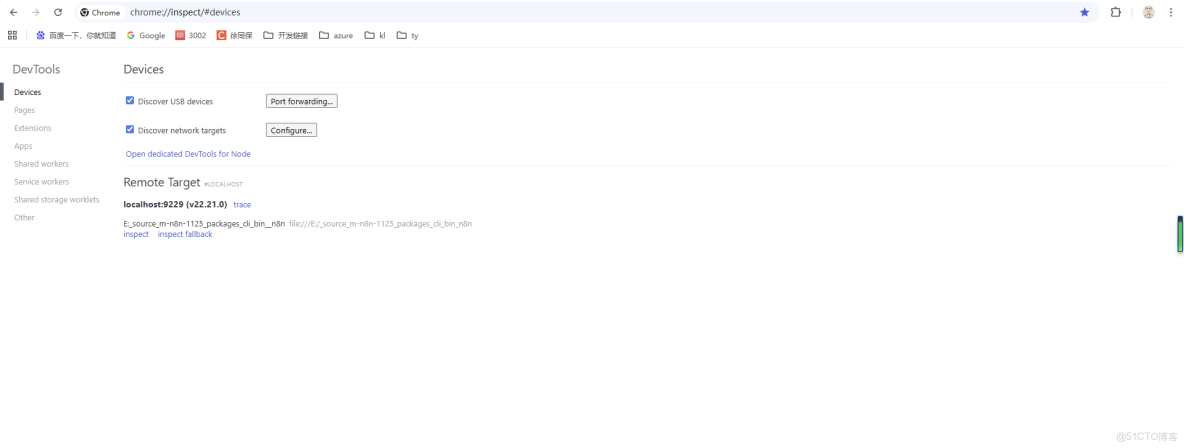Screen dimensions: 1184x448
Task: Open the Google bookmark
Action: coord(146,35)
